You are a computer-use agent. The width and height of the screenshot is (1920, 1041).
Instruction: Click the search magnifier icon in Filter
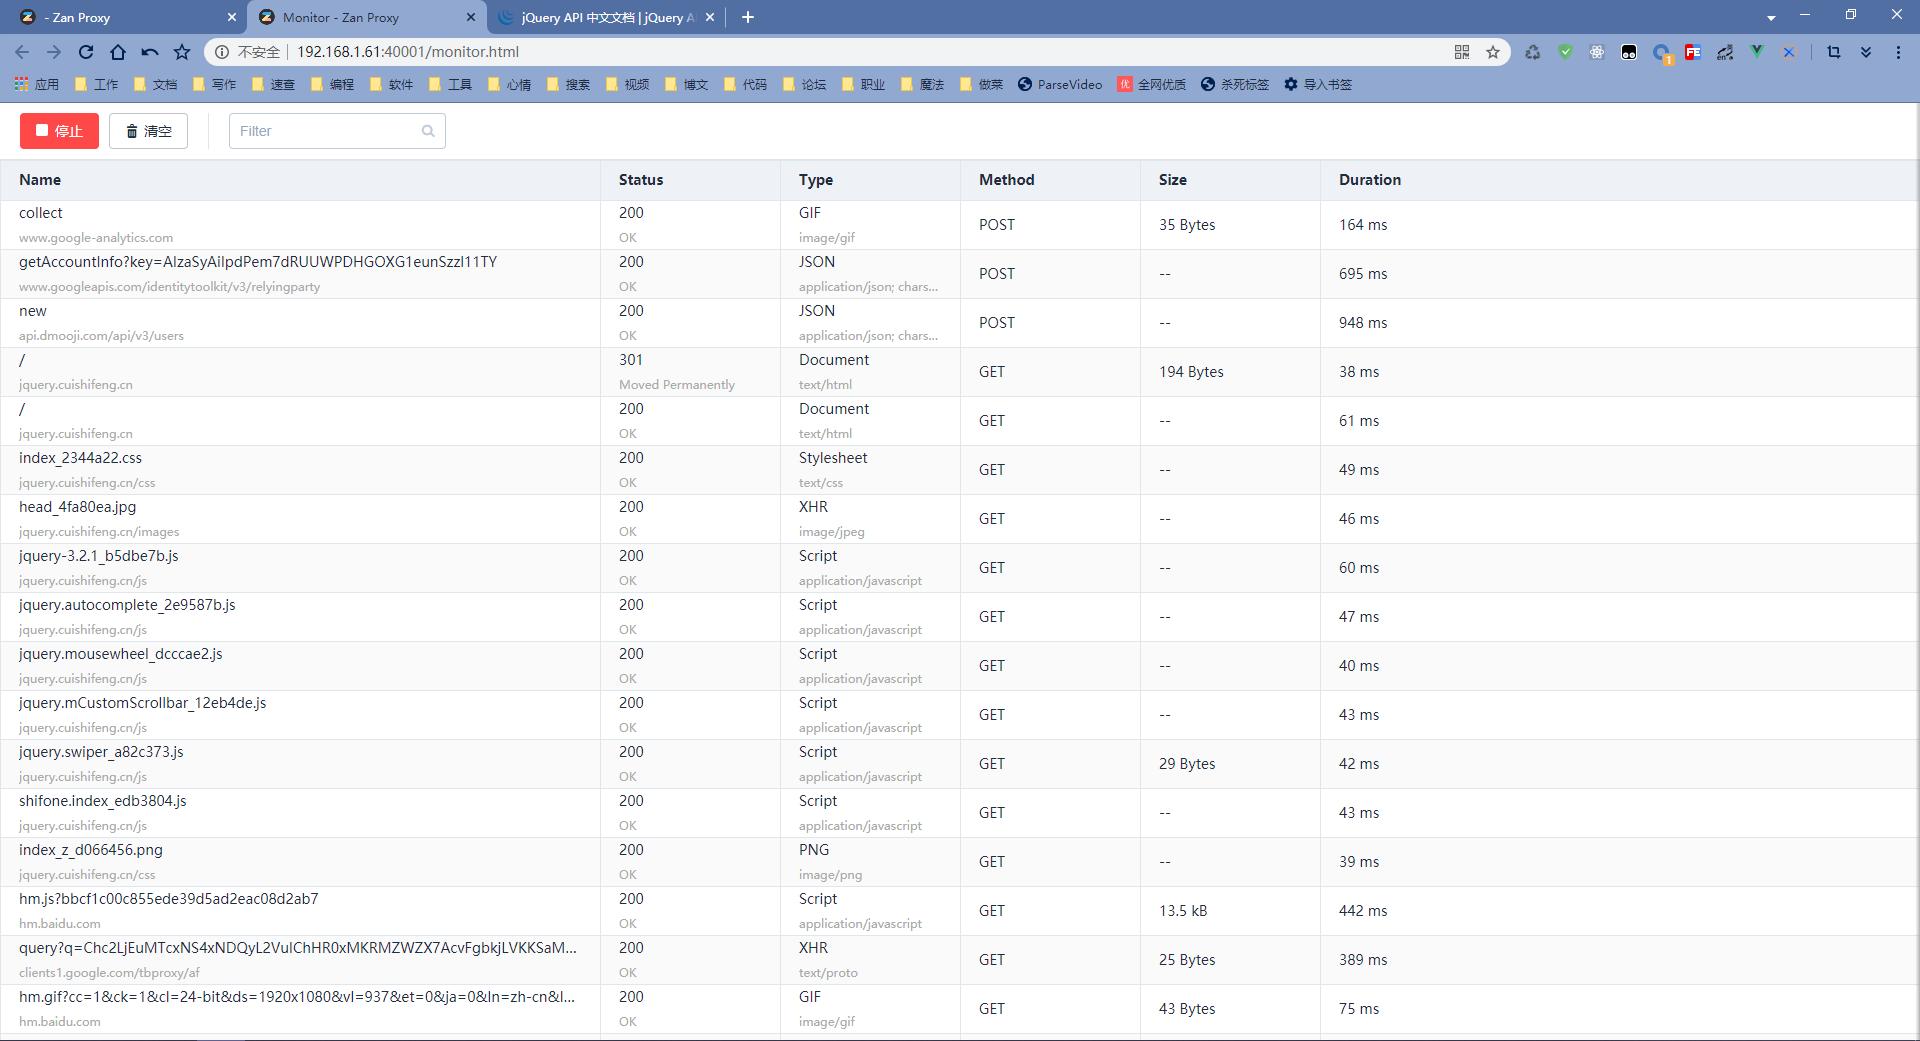428,131
